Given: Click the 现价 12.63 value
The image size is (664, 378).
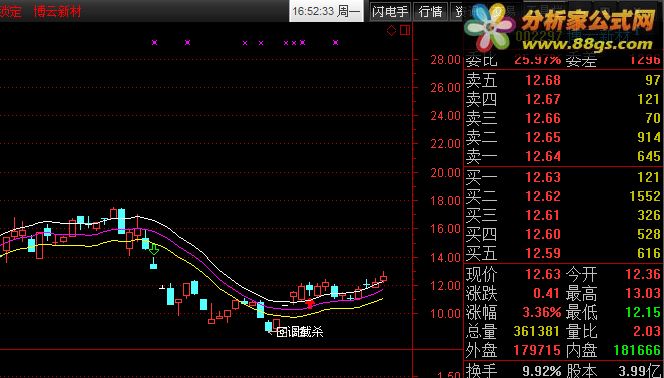Looking at the screenshot, I should point(543,274).
